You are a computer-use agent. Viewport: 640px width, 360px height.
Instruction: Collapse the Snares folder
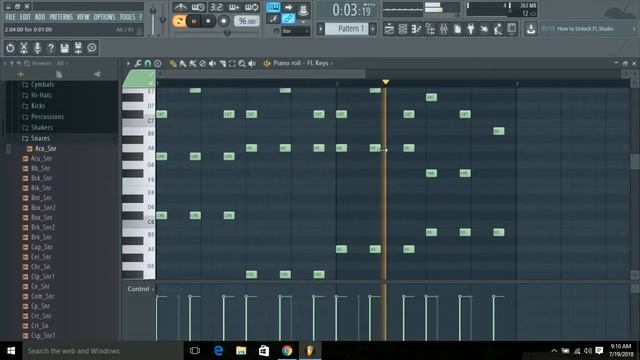[40, 138]
